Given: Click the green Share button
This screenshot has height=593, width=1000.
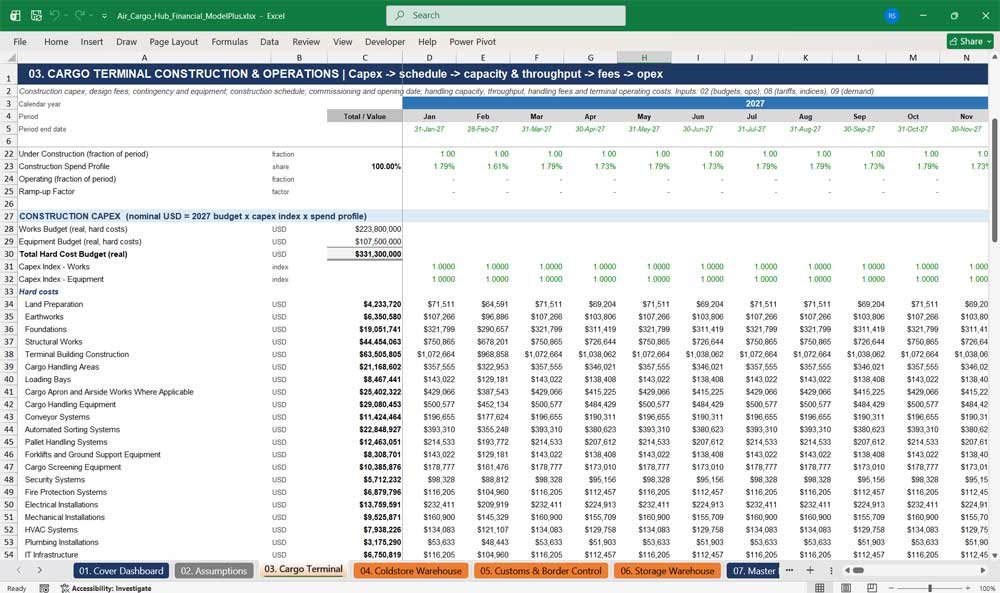Looking at the screenshot, I should (969, 41).
